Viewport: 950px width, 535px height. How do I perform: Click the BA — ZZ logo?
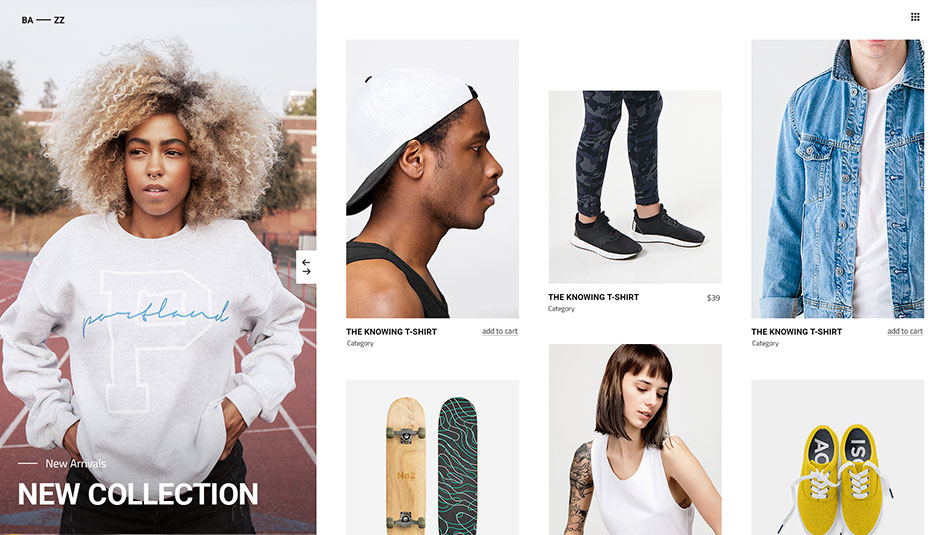[x=43, y=20]
